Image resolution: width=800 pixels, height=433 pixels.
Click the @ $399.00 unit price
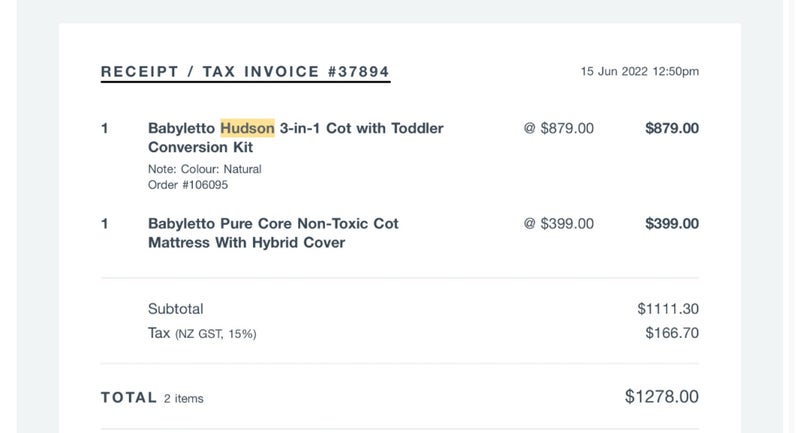559,223
